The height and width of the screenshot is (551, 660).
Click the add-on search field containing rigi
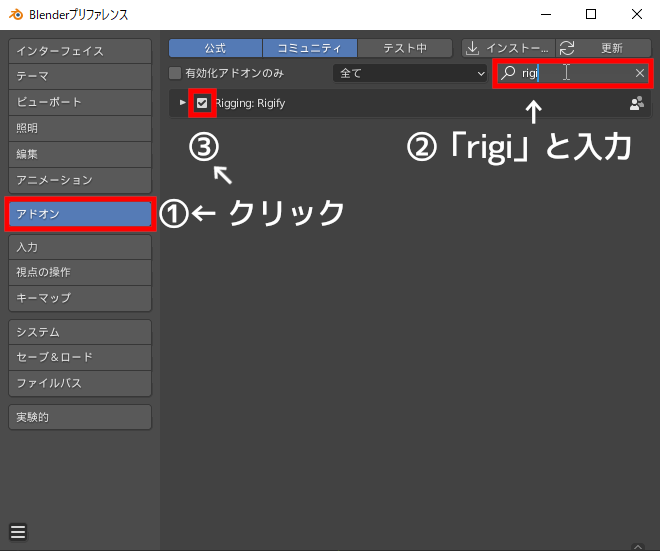point(573,73)
